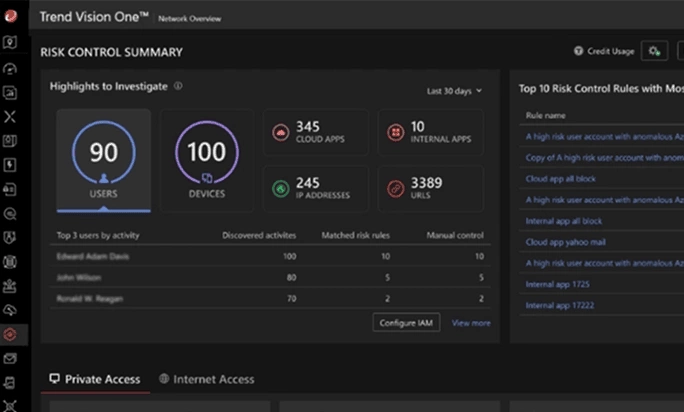Click the IP Addresses green icon
The width and height of the screenshot is (684, 412).
(280, 189)
